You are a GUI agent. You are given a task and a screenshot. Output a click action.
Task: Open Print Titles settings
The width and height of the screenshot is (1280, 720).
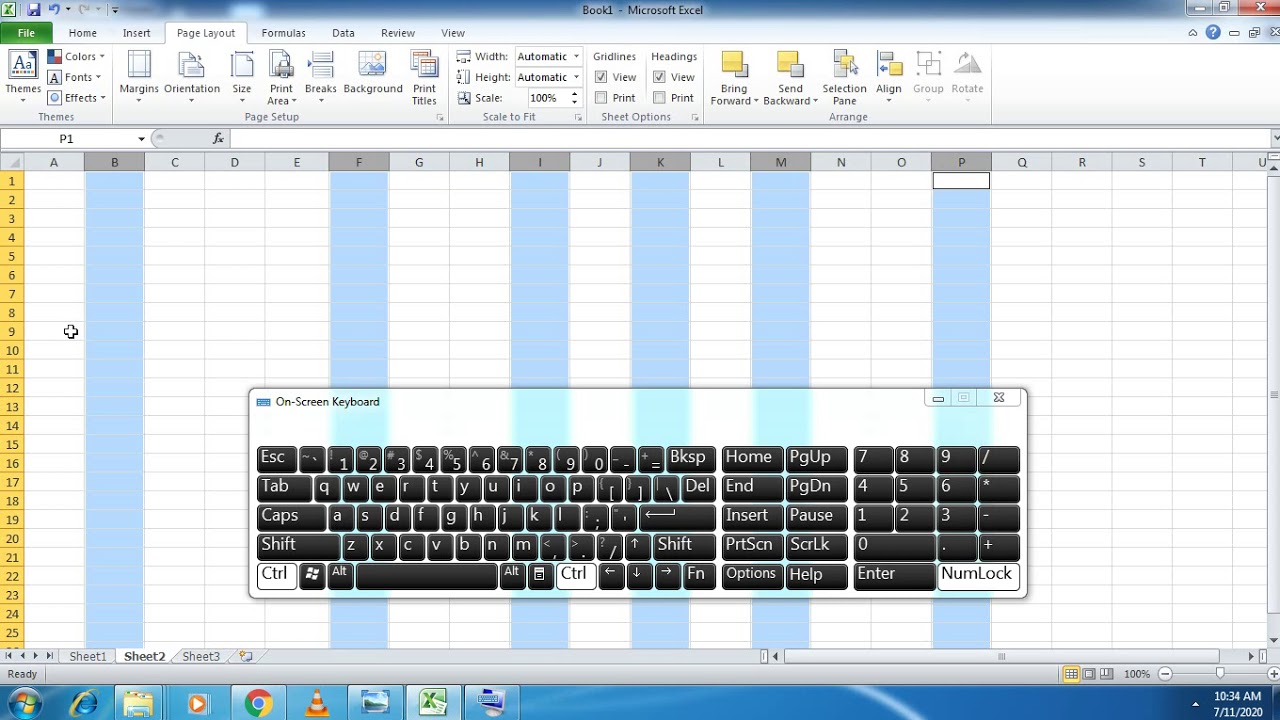[x=424, y=76]
